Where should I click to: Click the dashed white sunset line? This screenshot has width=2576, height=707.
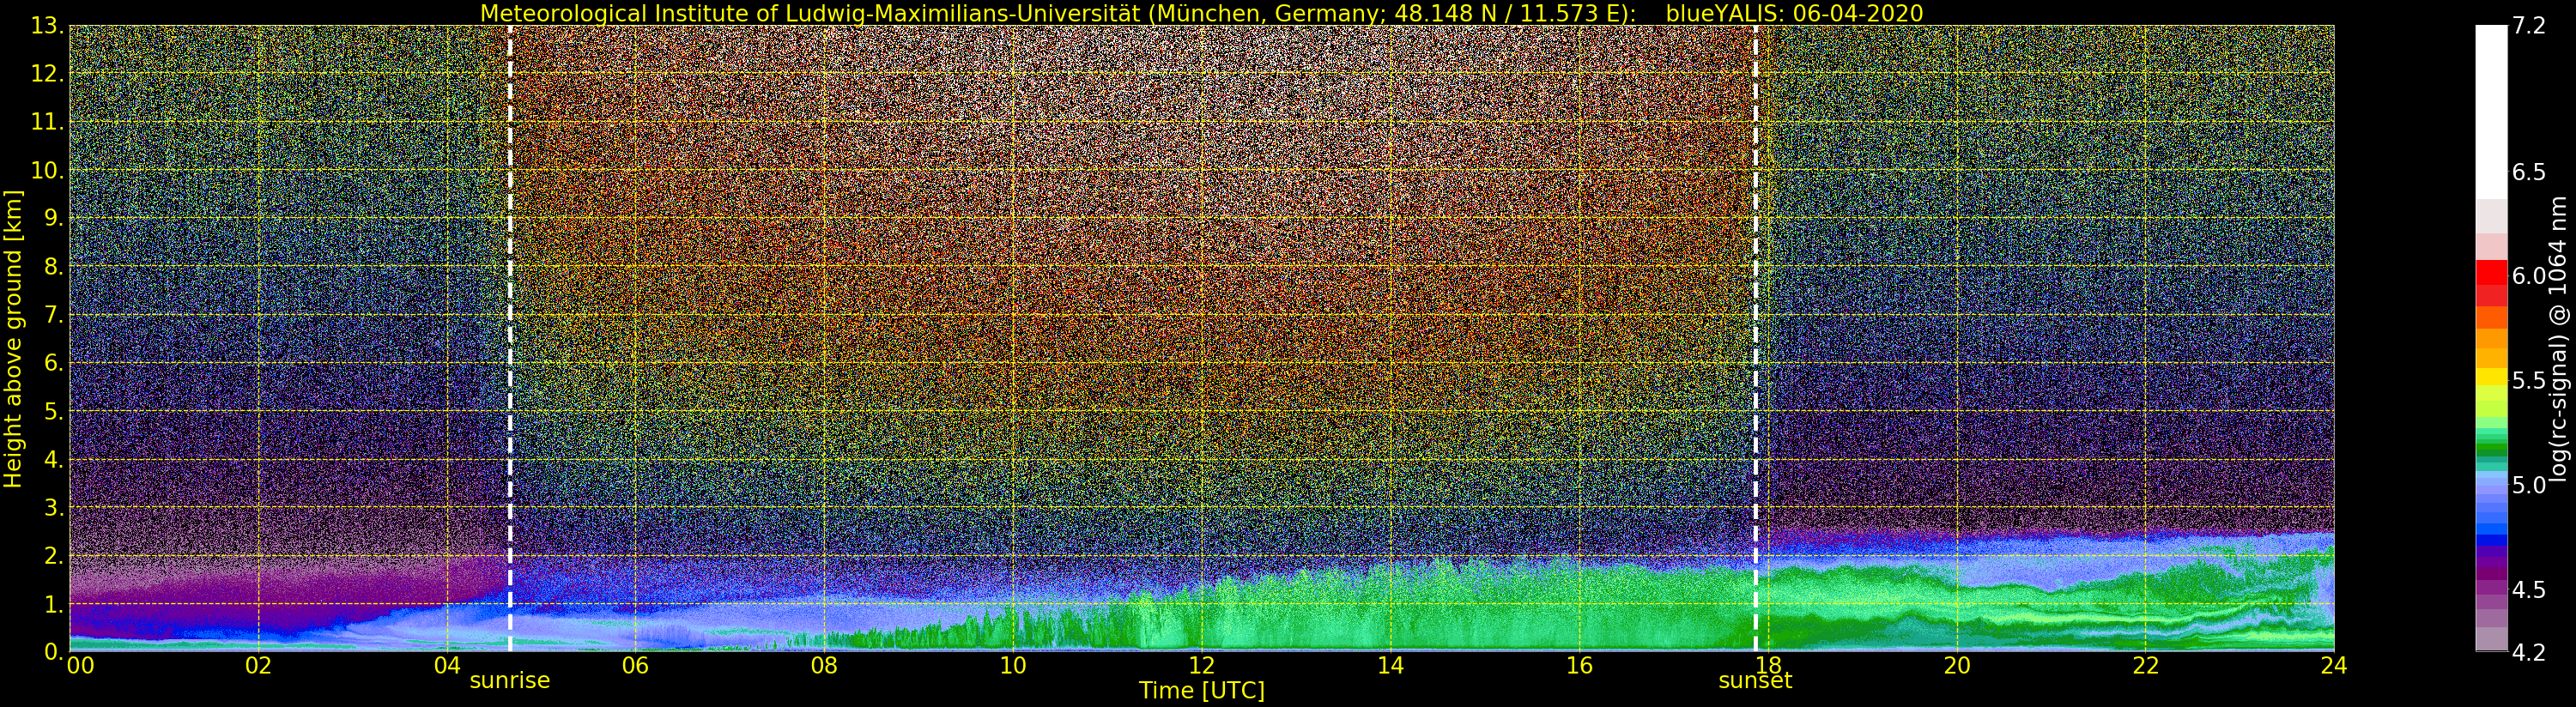click(1755, 339)
